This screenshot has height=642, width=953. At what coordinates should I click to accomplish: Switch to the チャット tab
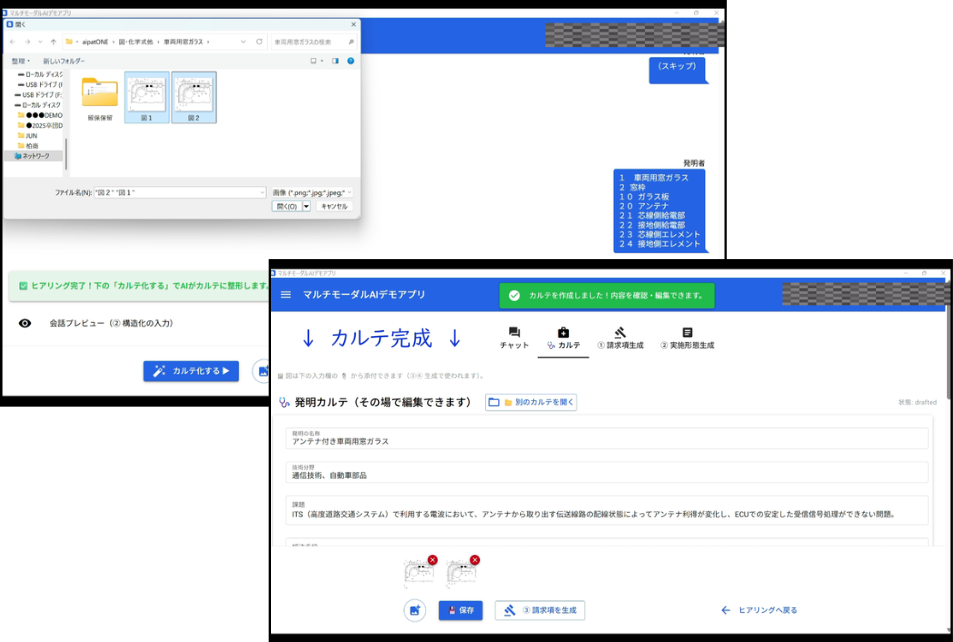click(x=514, y=338)
